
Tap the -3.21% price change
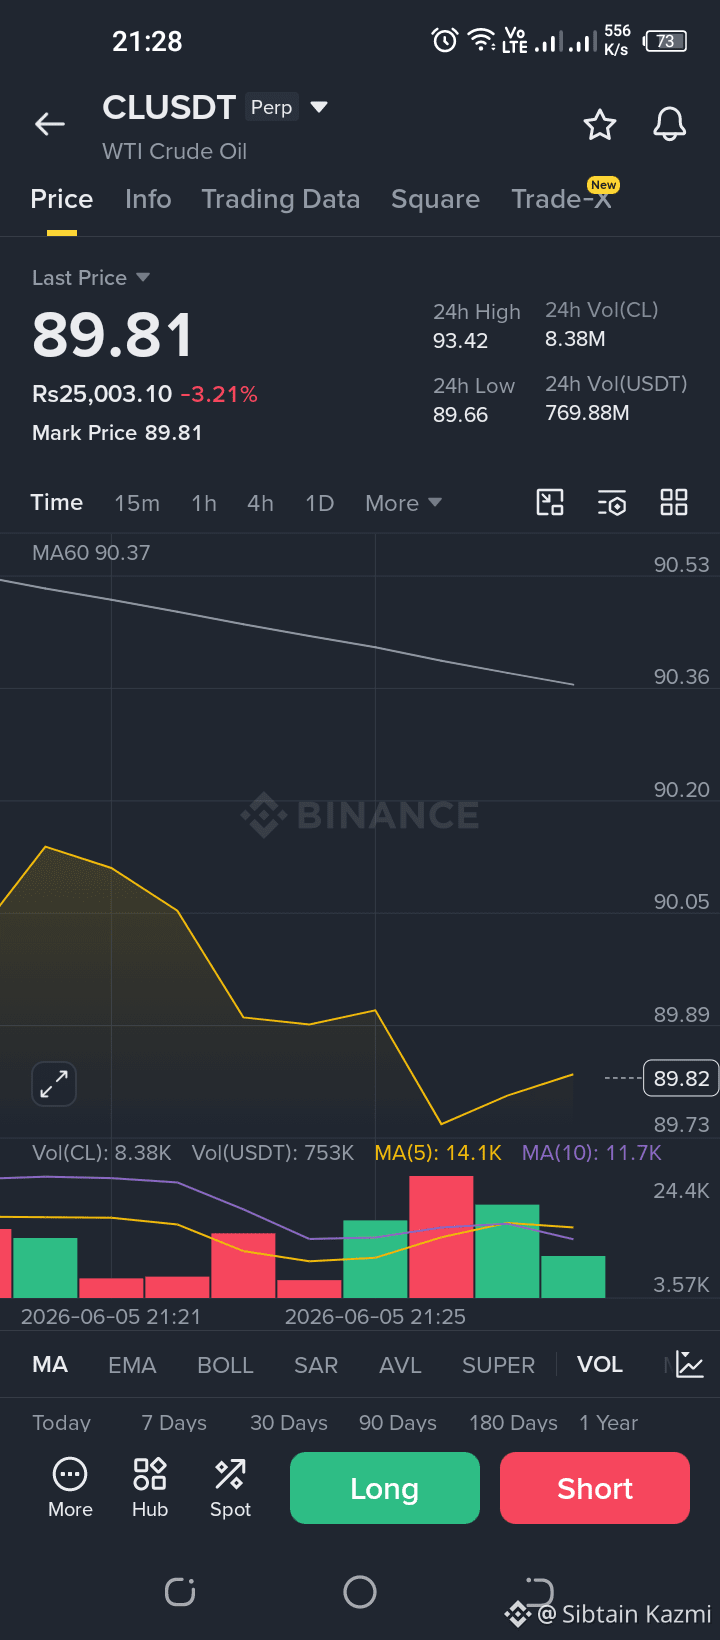point(219,394)
